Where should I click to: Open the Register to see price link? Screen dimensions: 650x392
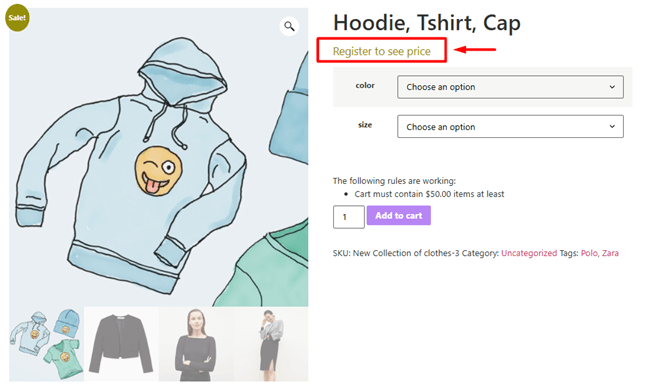[381, 51]
